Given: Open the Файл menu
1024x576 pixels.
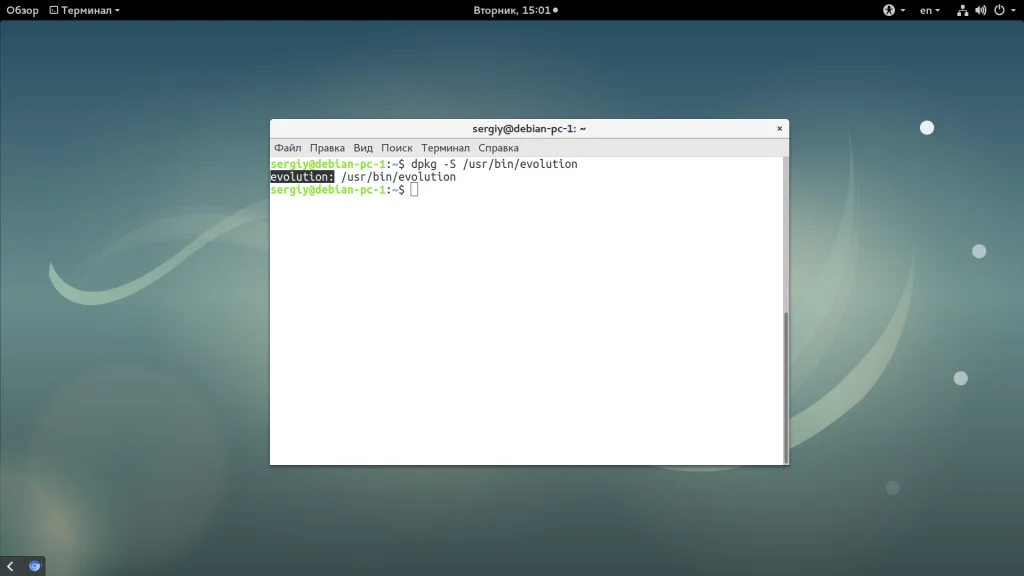Looking at the screenshot, I should tap(287, 148).
